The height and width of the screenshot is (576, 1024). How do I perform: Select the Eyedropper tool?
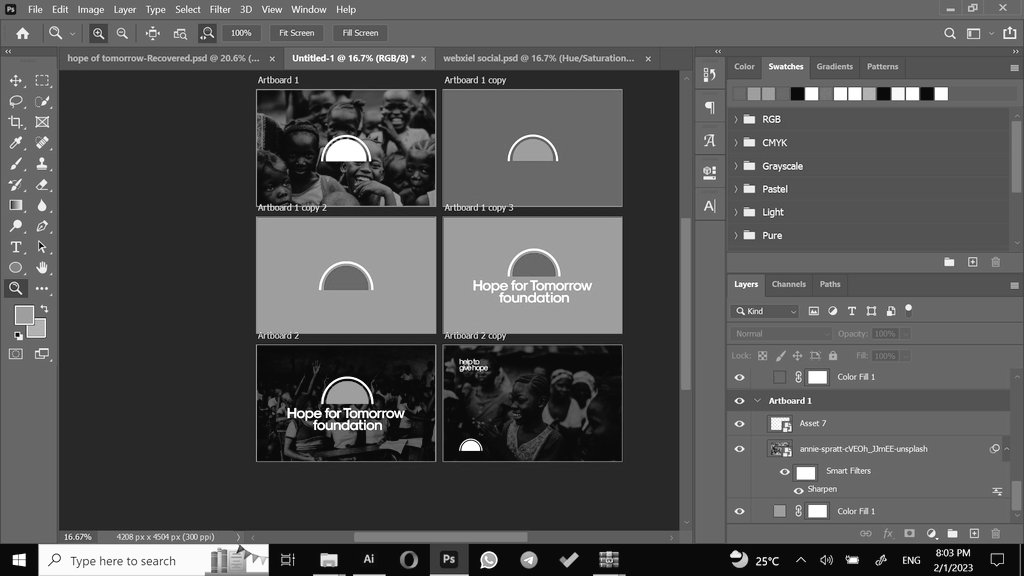click(16, 142)
